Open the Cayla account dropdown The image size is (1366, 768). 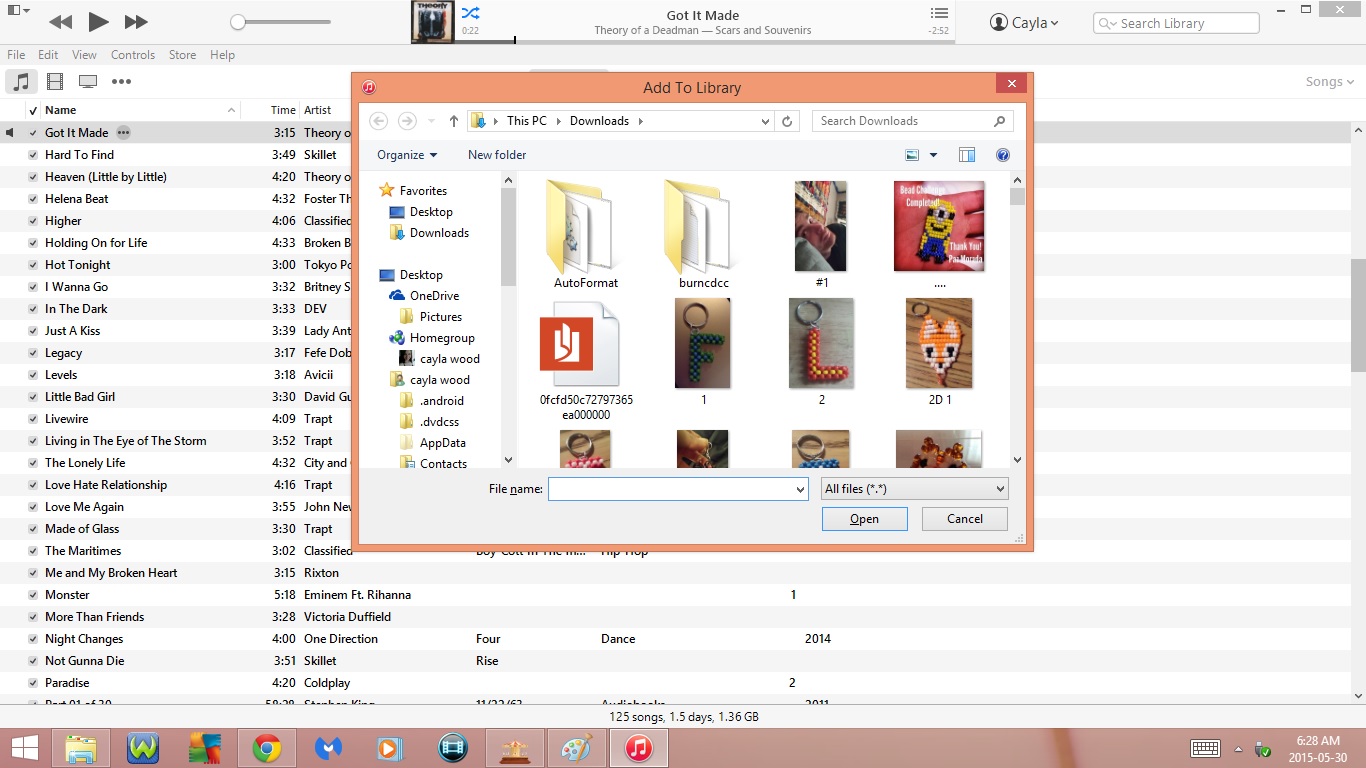coord(1024,22)
